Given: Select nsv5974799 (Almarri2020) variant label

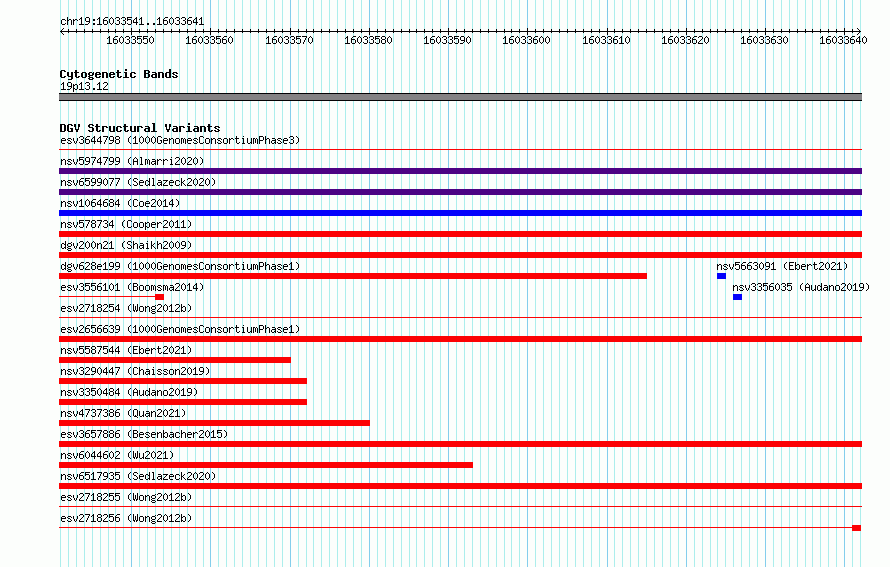Looking at the screenshot, I should [132, 161].
